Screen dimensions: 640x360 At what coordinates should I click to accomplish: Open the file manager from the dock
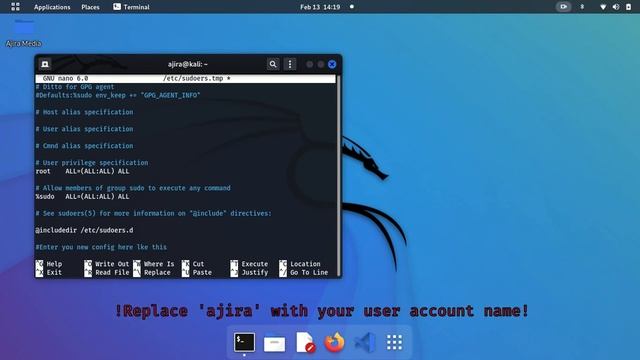click(x=274, y=343)
